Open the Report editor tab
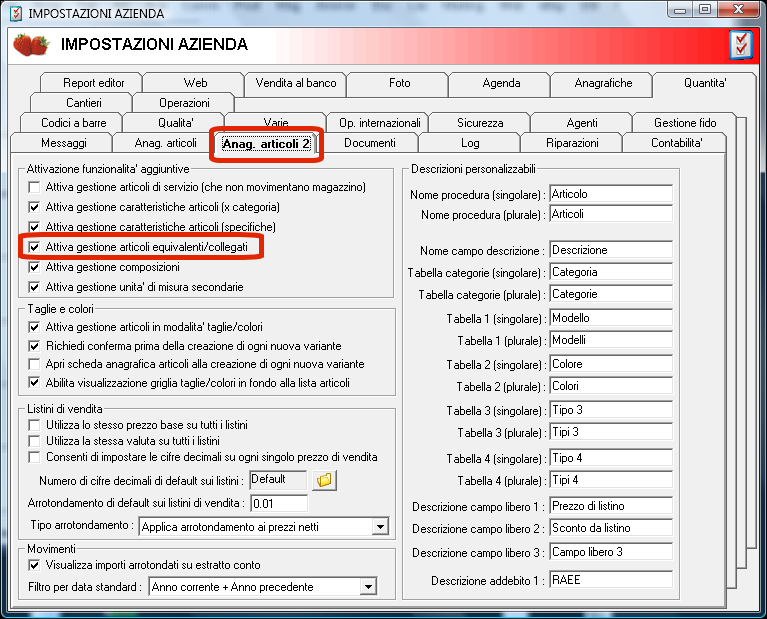The height and width of the screenshot is (619, 767). click(x=93, y=83)
